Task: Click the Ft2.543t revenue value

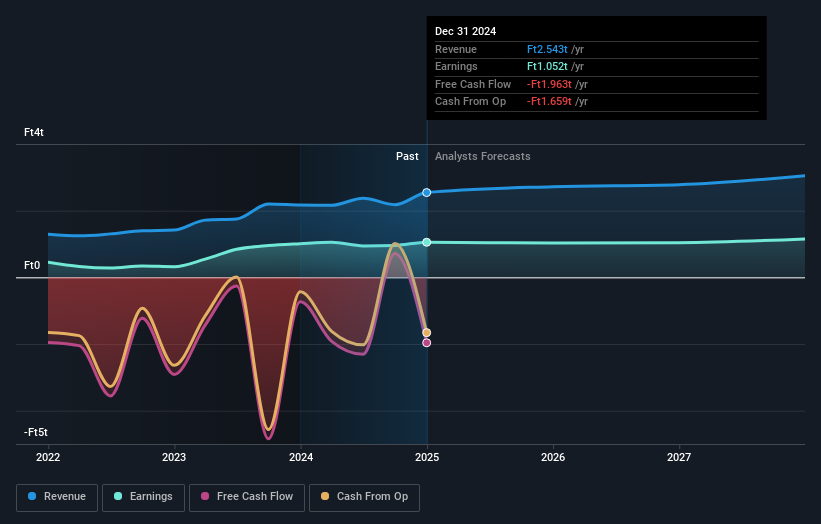Action: click(x=547, y=49)
